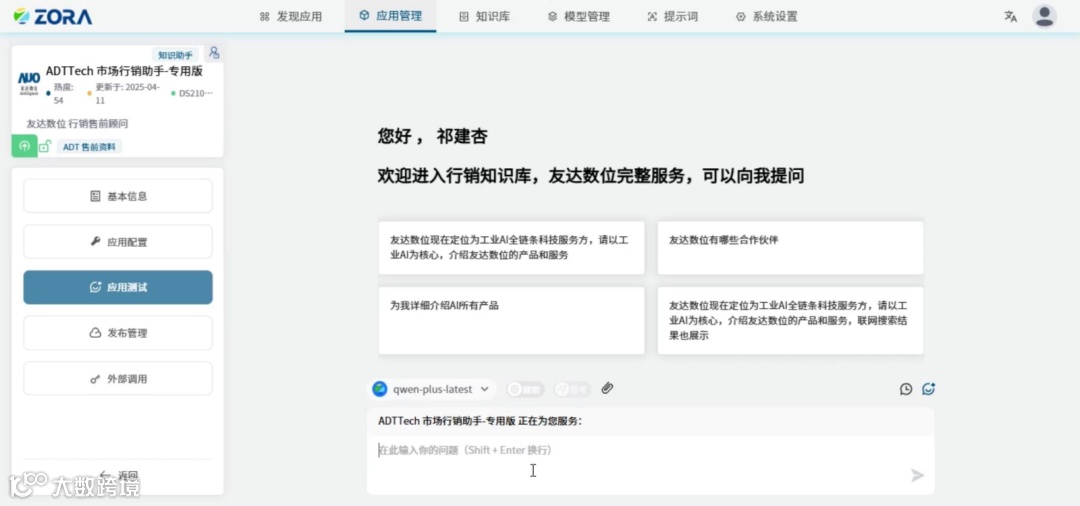
Task: Click the 返回 back button
Action: pos(118,475)
